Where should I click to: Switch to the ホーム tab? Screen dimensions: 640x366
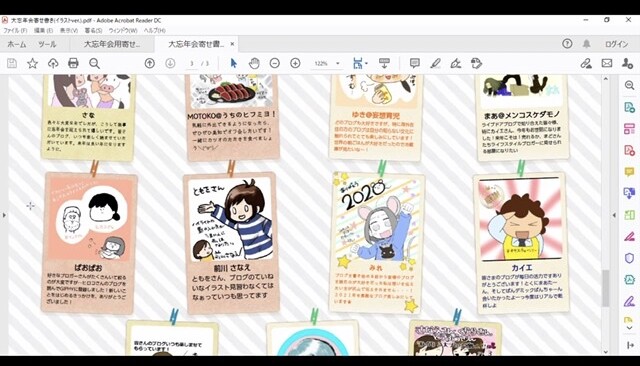pyautogui.click(x=17, y=44)
